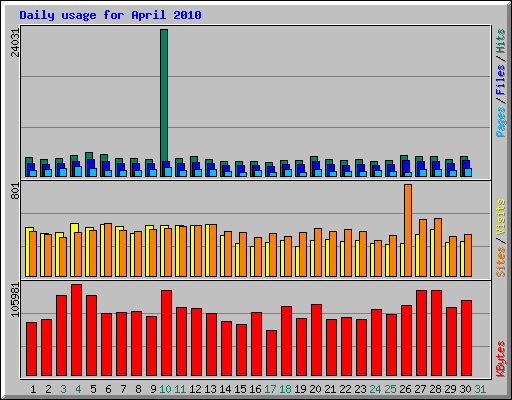Click the 'Visits' legend label
The image size is (512, 400).
(x=501, y=218)
